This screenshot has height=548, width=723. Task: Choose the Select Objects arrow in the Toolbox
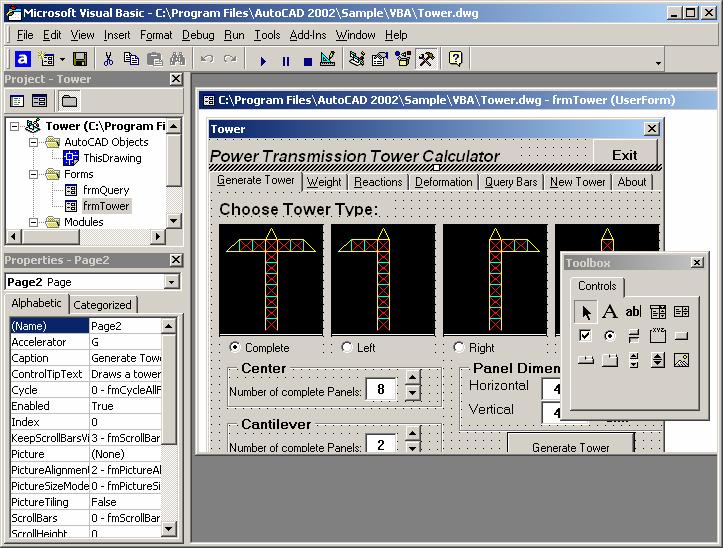(x=586, y=312)
